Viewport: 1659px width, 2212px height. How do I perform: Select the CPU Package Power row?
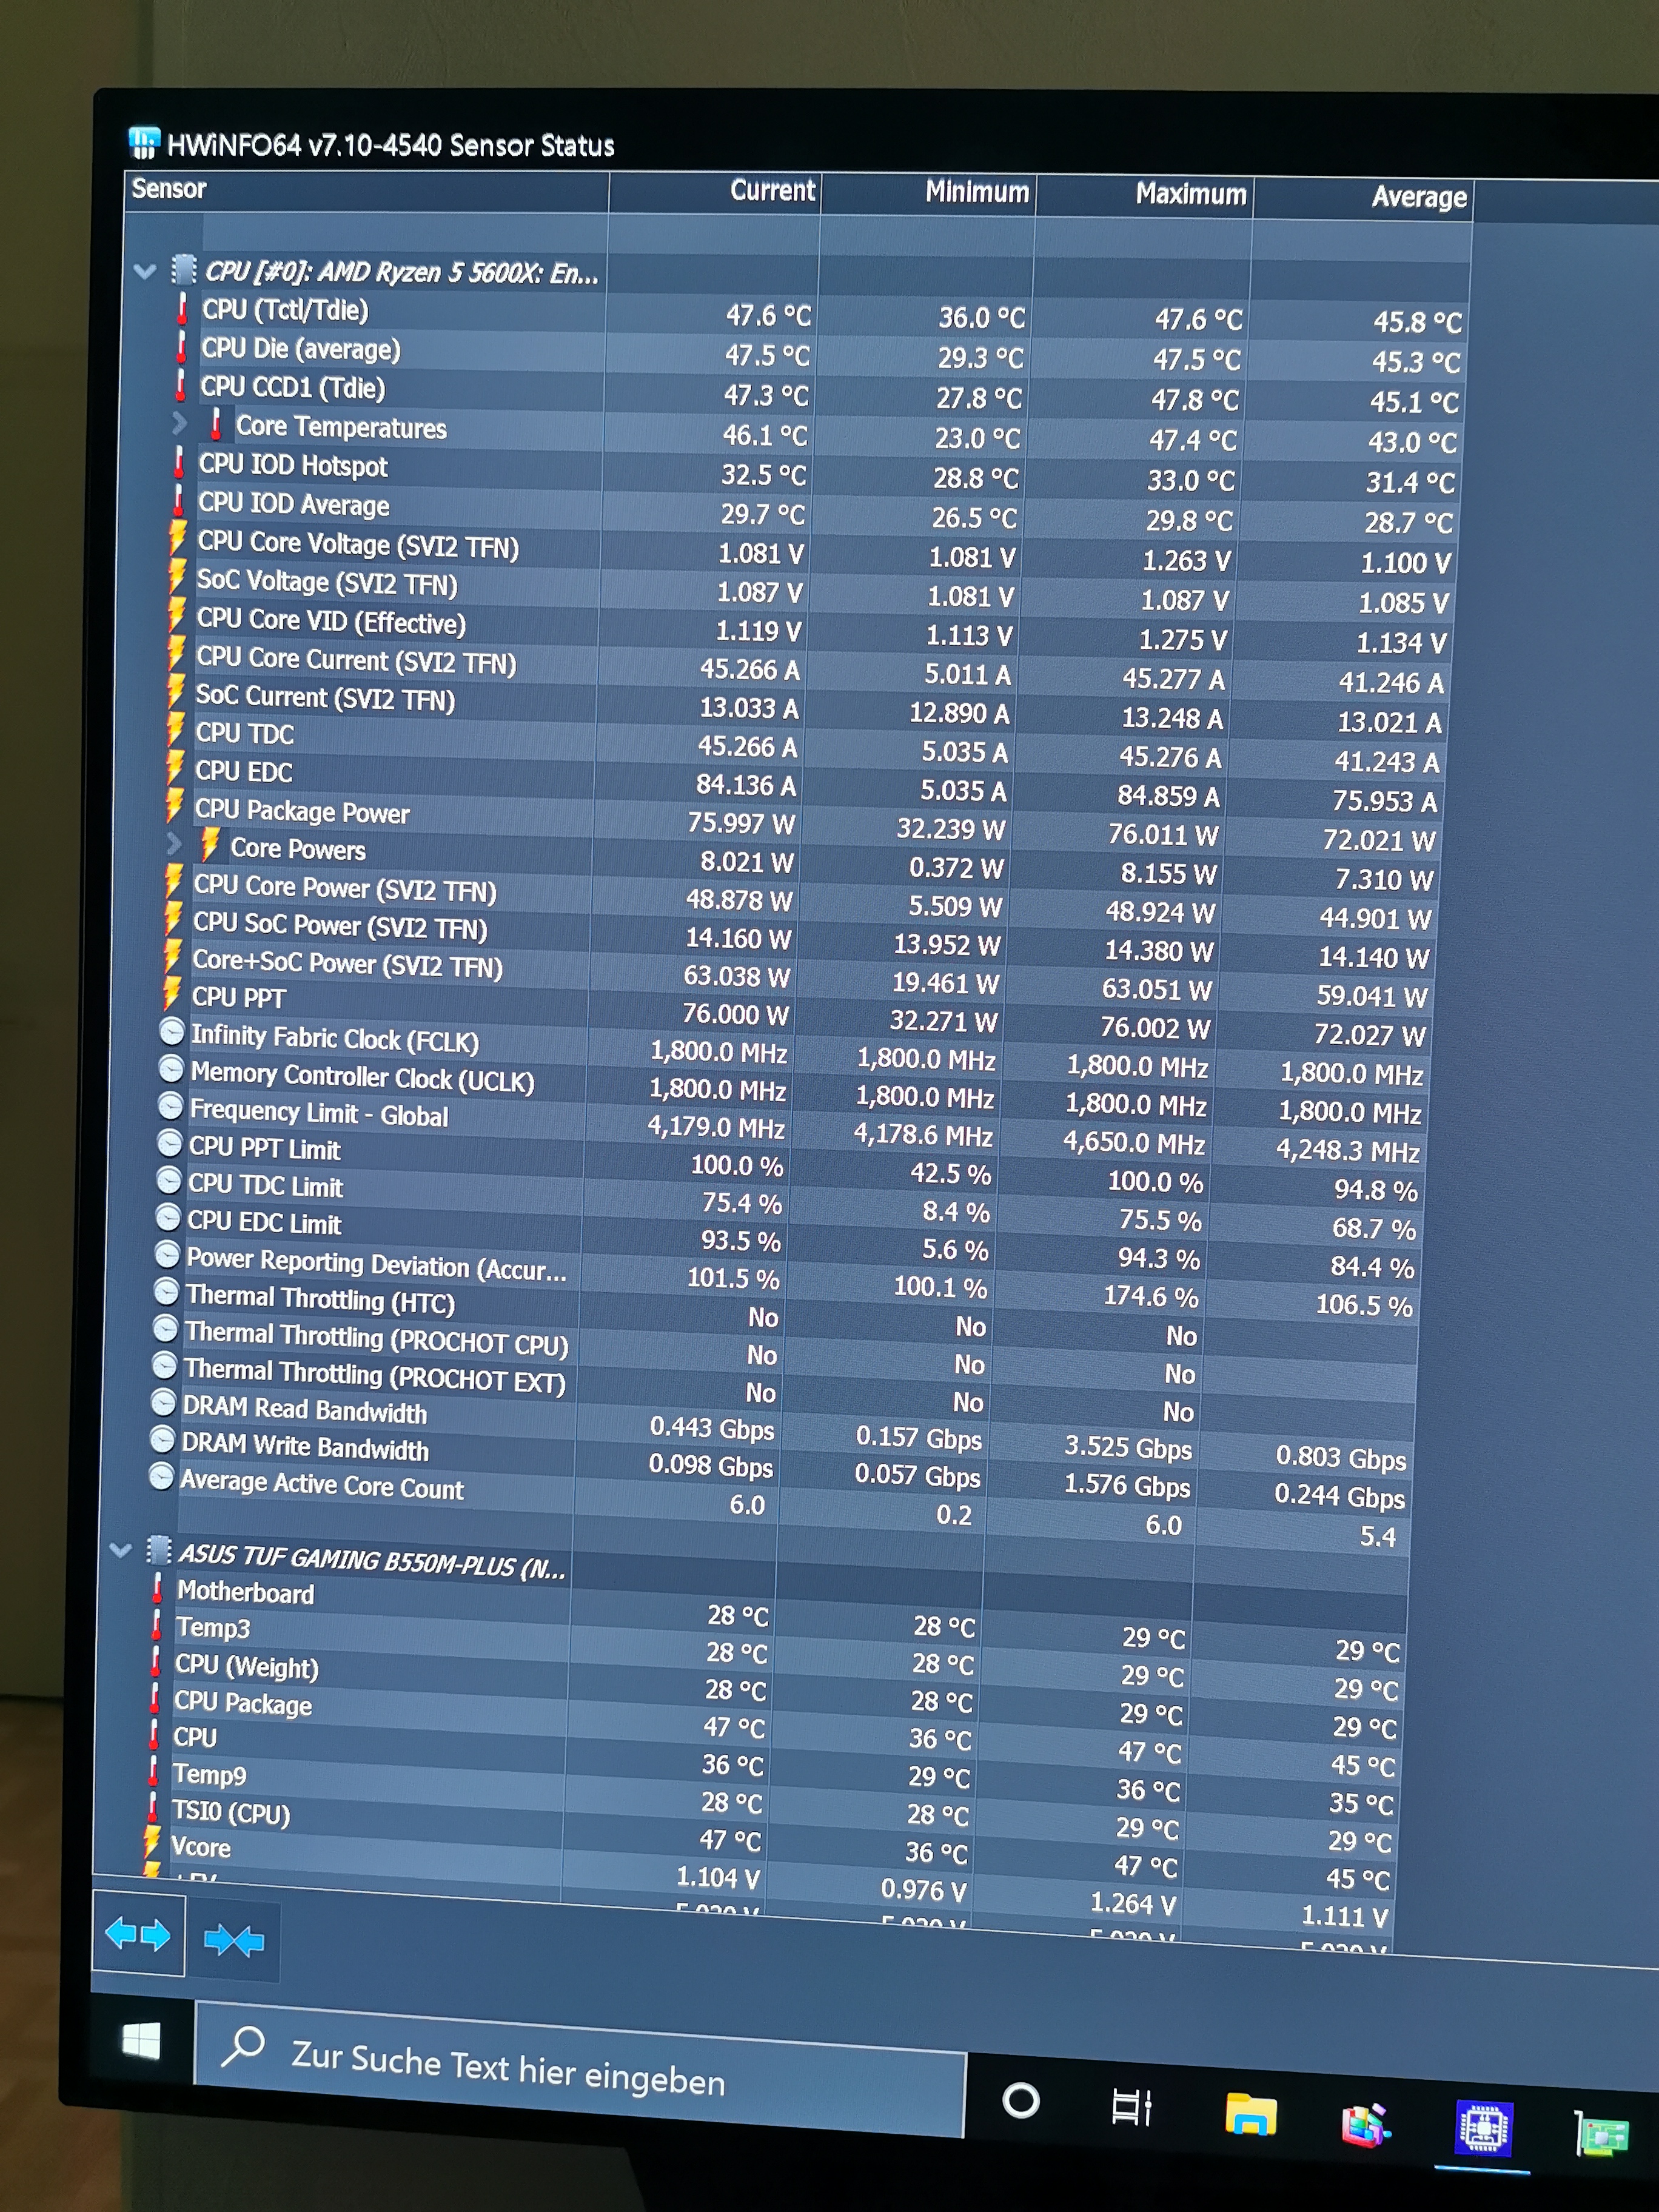point(302,811)
